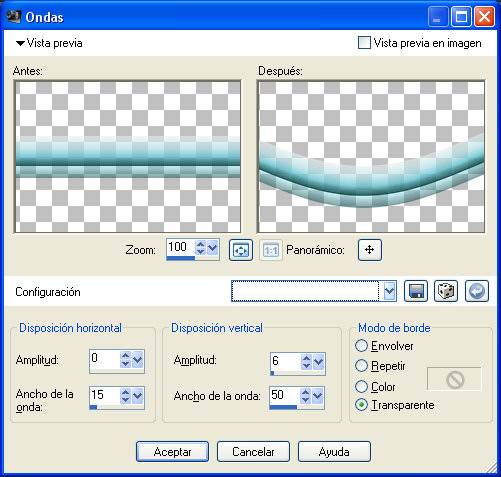Open the Configuración presets dropdown
The height and width of the screenshot is (477, 501).
389,291
